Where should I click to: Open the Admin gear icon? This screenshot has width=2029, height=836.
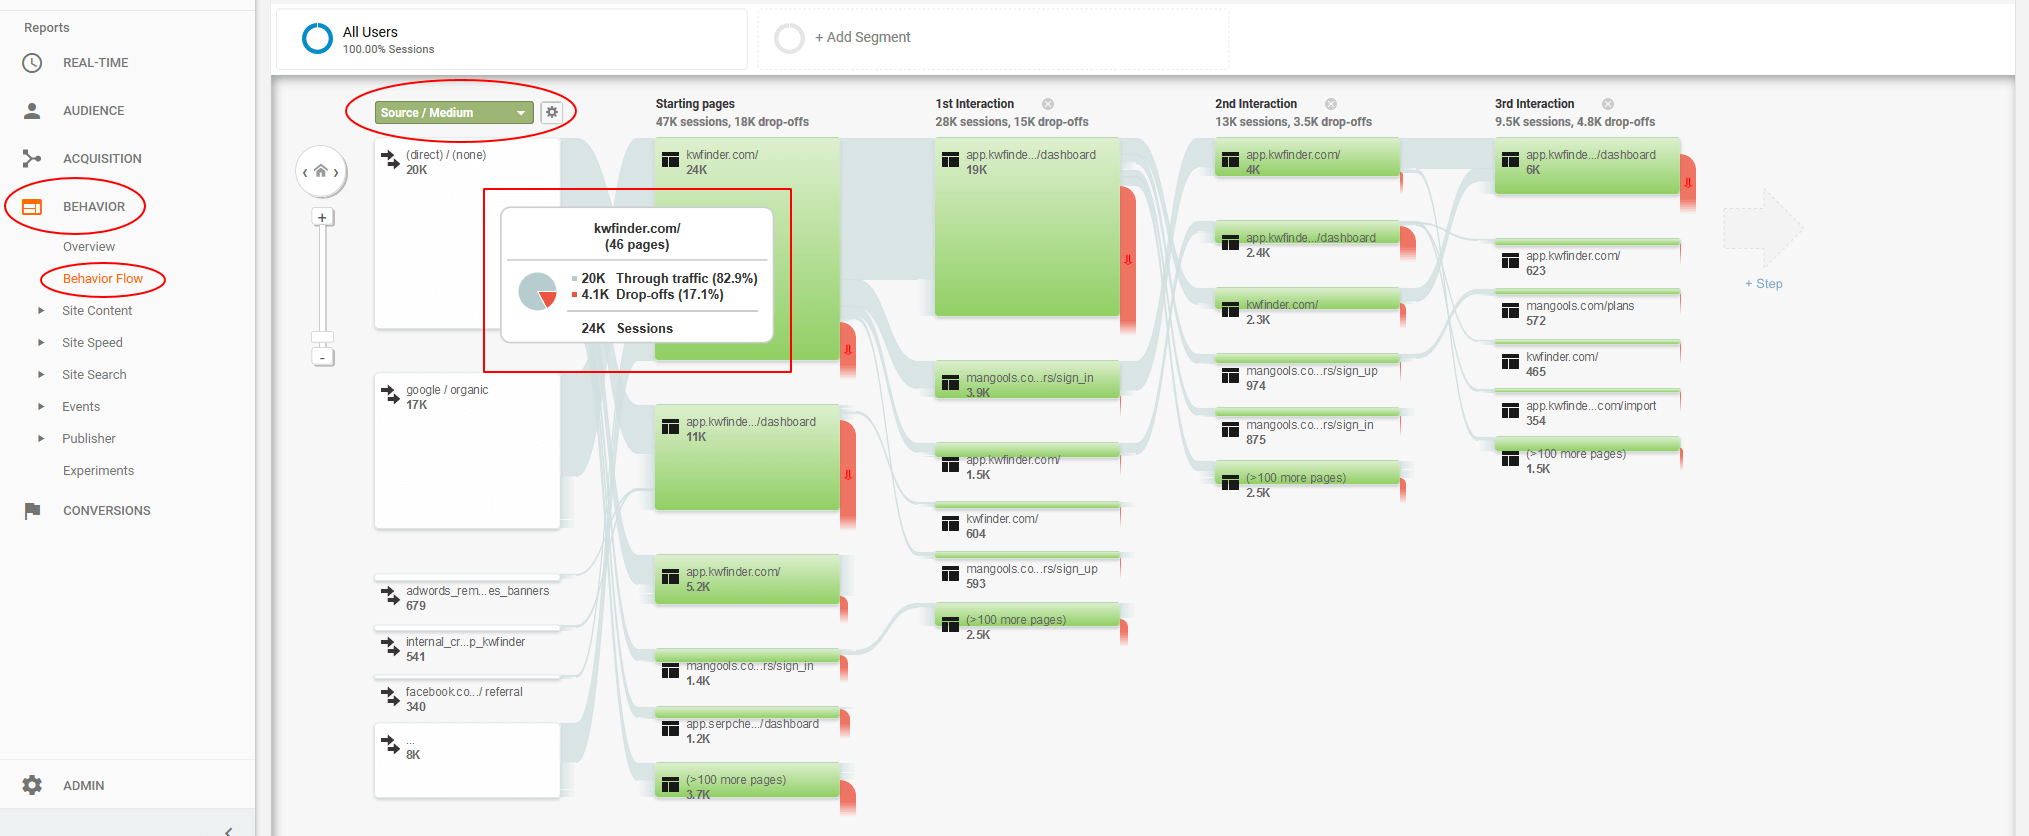[32, 785]
